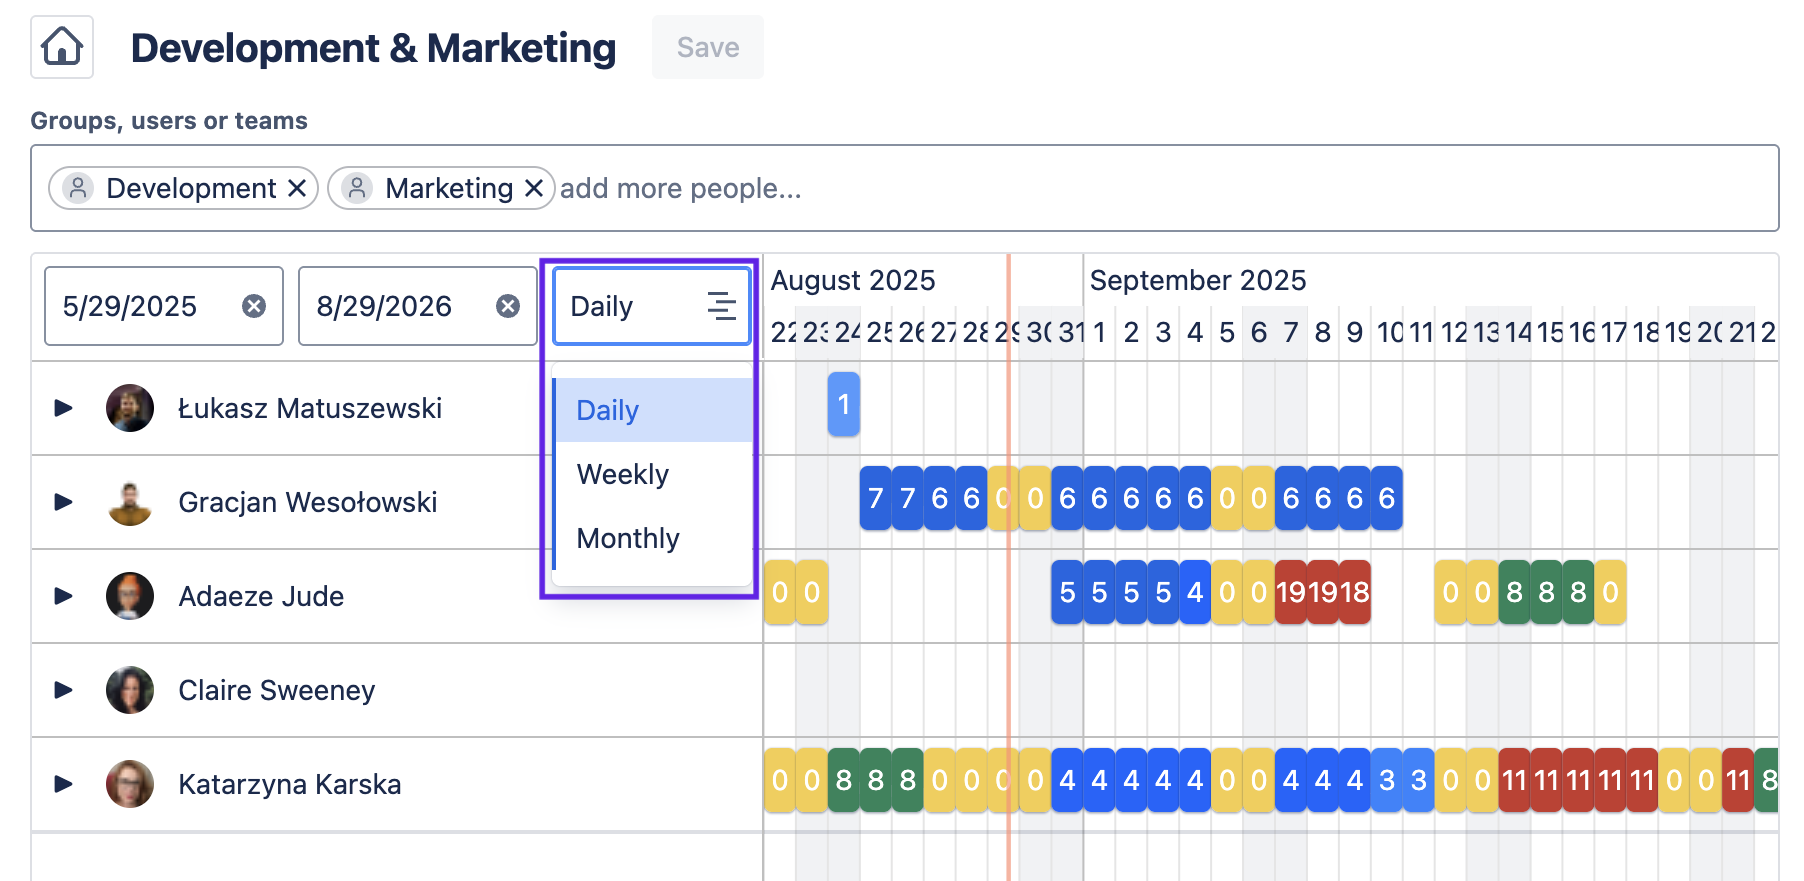Remove the Development group chip
This screenshot has height=881, width=1804.
[x=297, y=188]
